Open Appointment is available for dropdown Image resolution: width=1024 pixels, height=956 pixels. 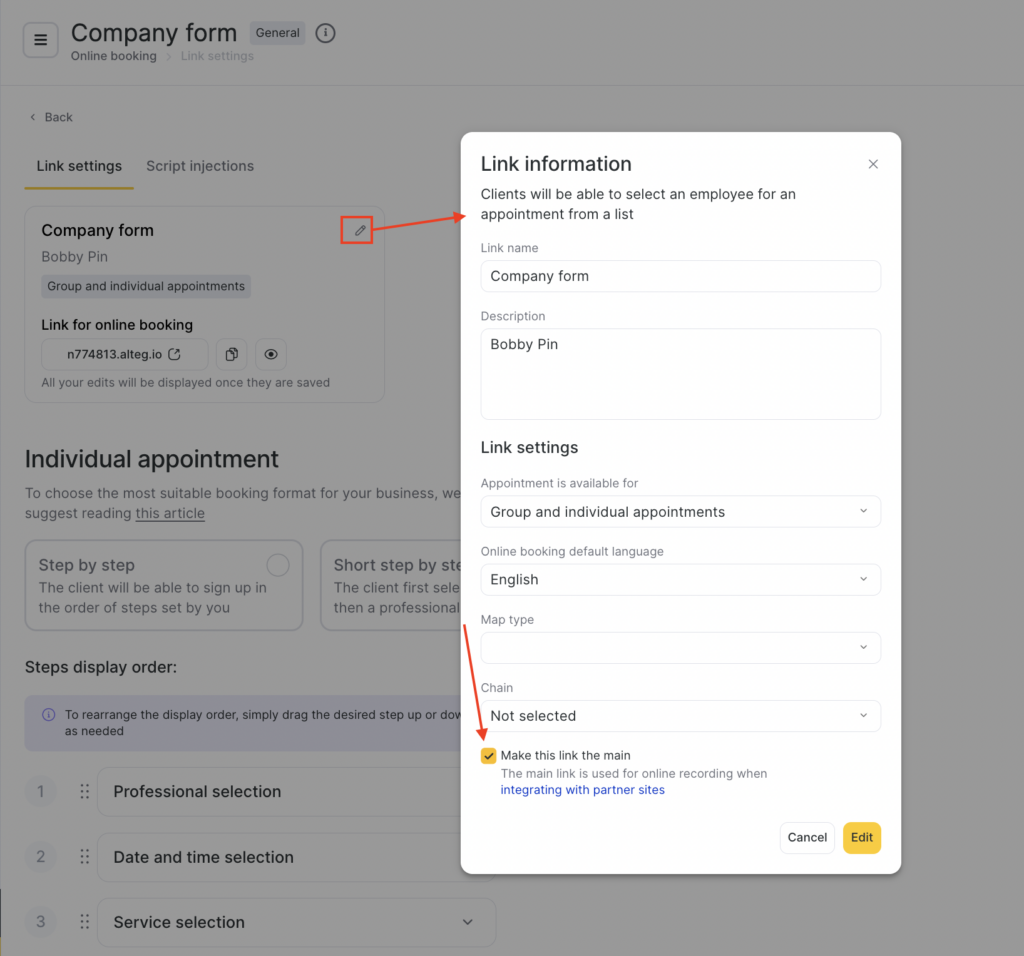680,512
